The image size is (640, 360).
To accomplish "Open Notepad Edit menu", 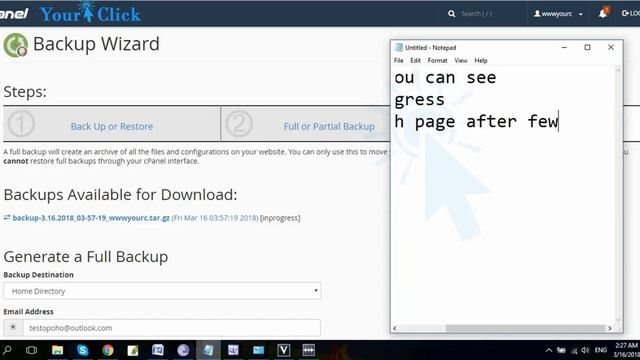I will tap(416, 60).
